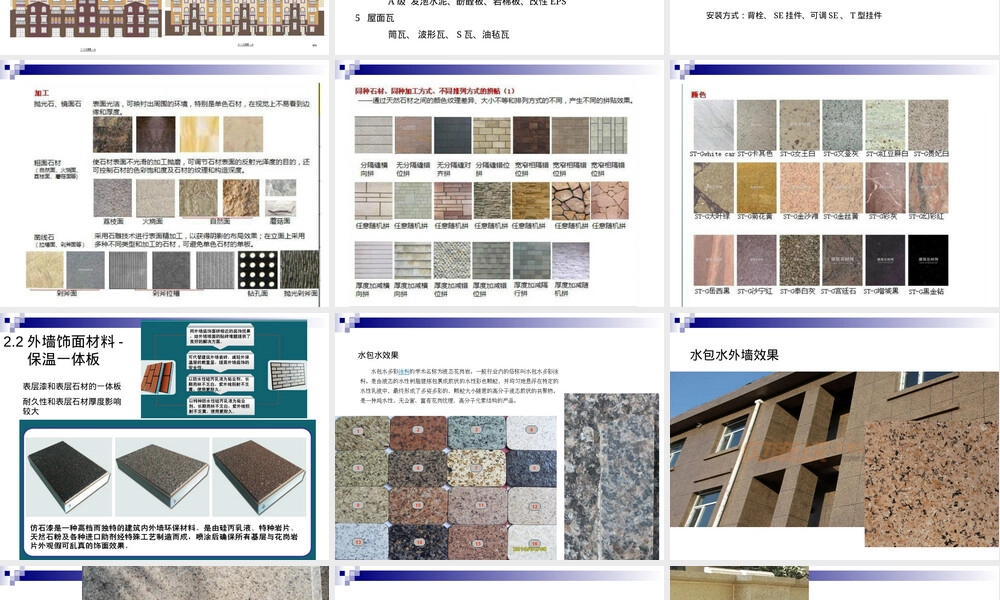1000x600 pixels.
Task: Click the 蘑菇面 caption
Action: (x=280, y=221)
